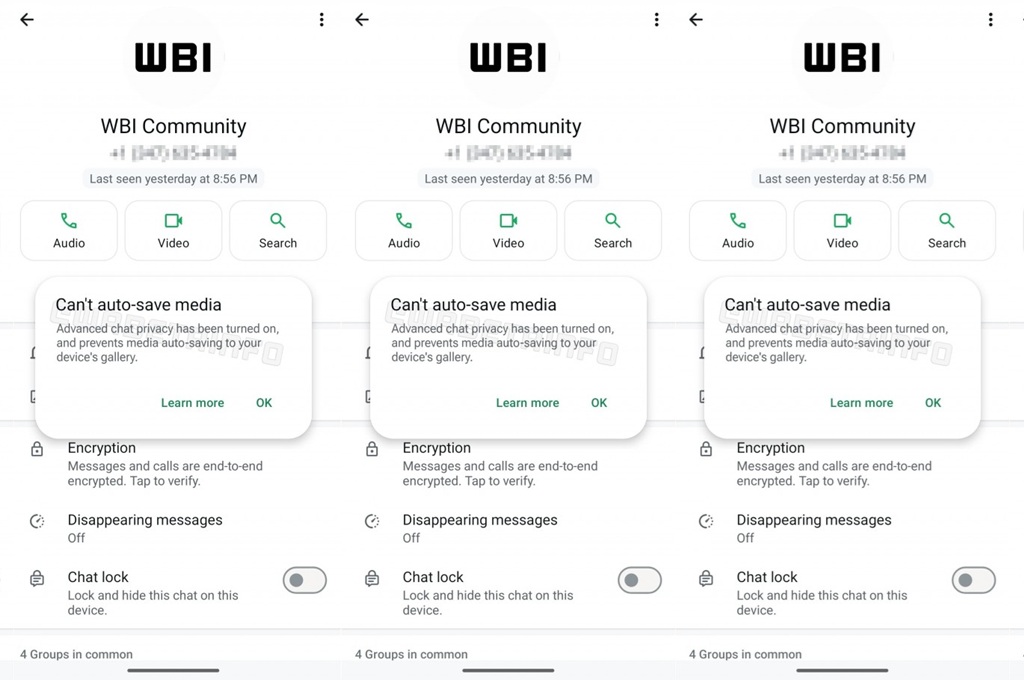The width and height of the screenshot is (1024, 680).
Task: Click OK in the right dialog
Action: click(x=933, y=403)
